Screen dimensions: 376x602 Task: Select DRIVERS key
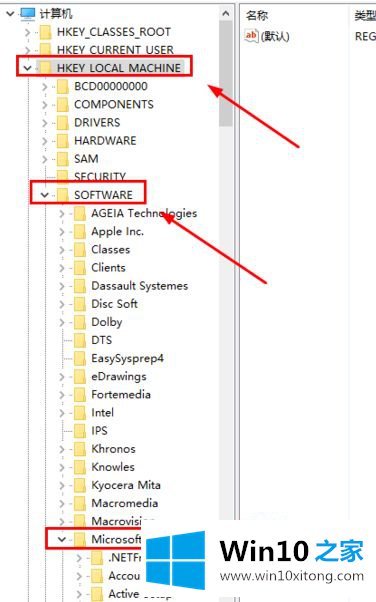click(x=97, y=122)
